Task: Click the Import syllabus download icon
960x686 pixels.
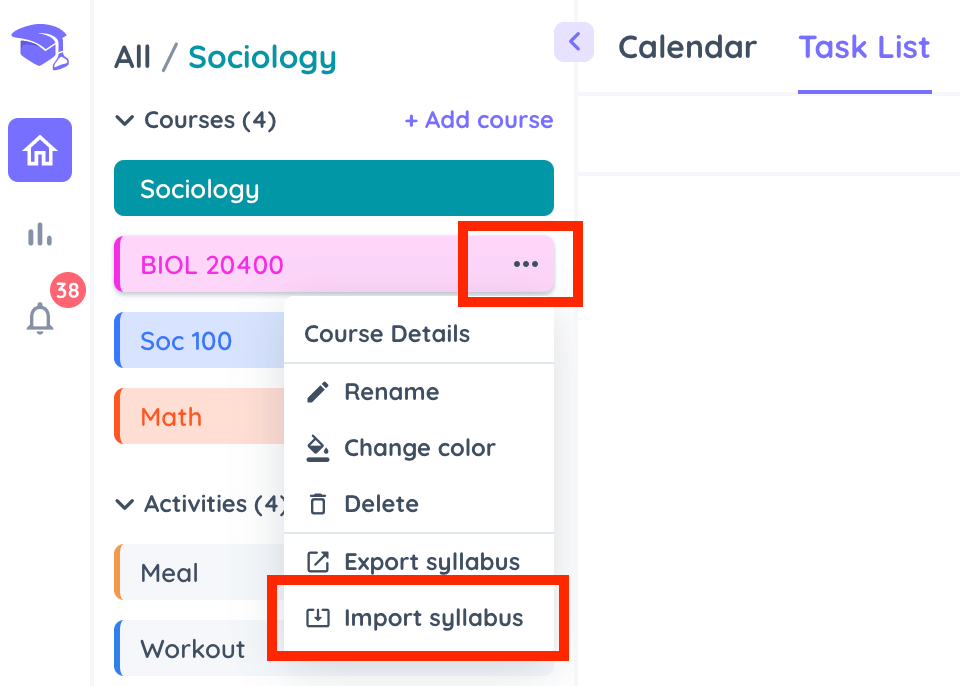Action: pos(318,617)
